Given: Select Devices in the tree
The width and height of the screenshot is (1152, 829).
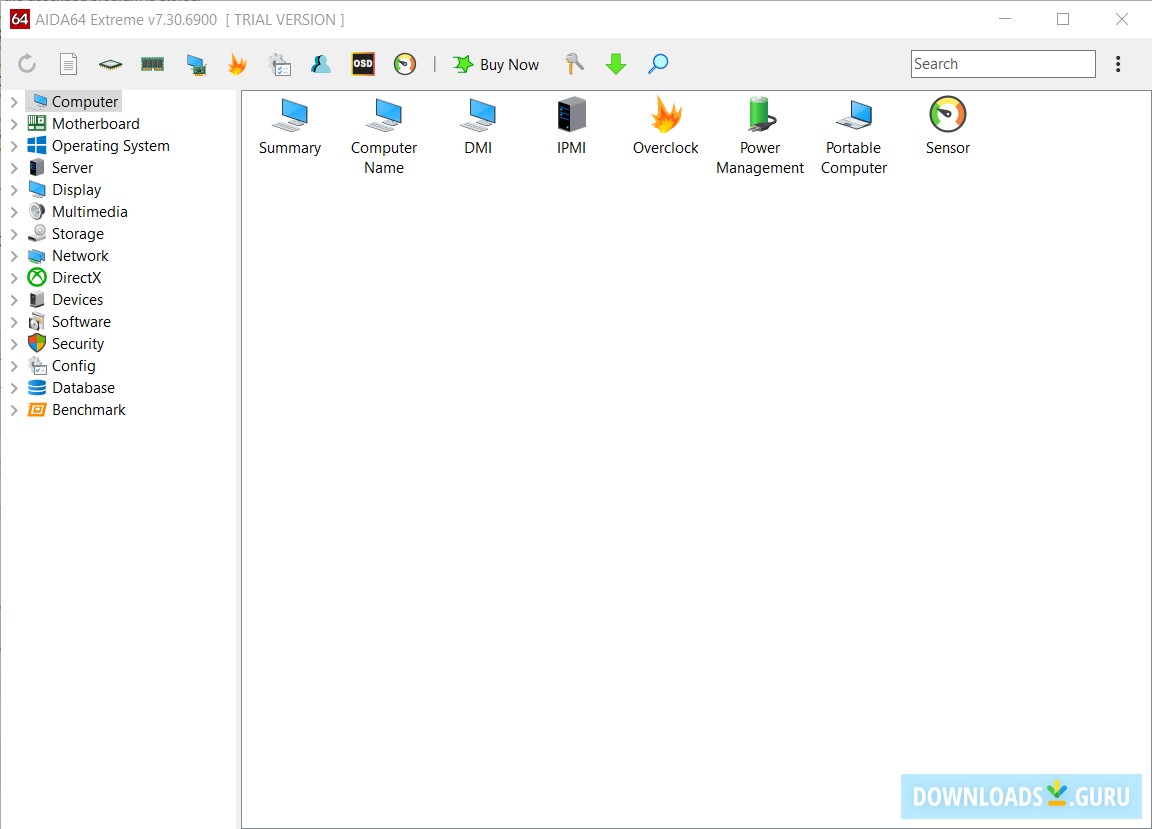Looking at the screenshot, I should pyautogui.click(x=65, y=300).
